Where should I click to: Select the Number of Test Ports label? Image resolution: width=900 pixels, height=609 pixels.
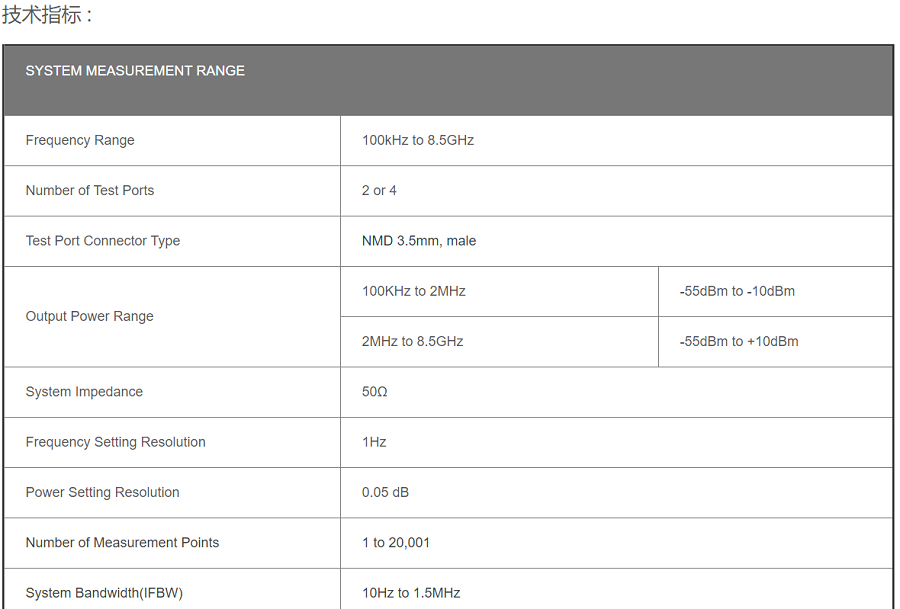click(x=90, y=191)
